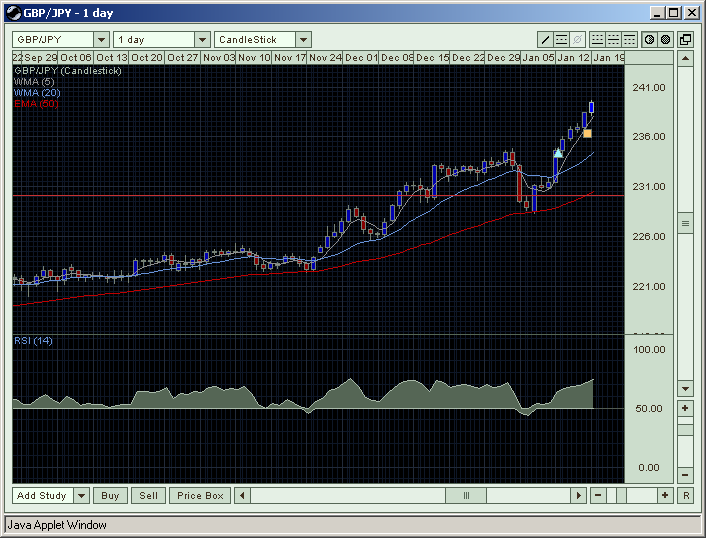706x538 pixels.
Task: Click the Sell button
Action: point(149,495)
